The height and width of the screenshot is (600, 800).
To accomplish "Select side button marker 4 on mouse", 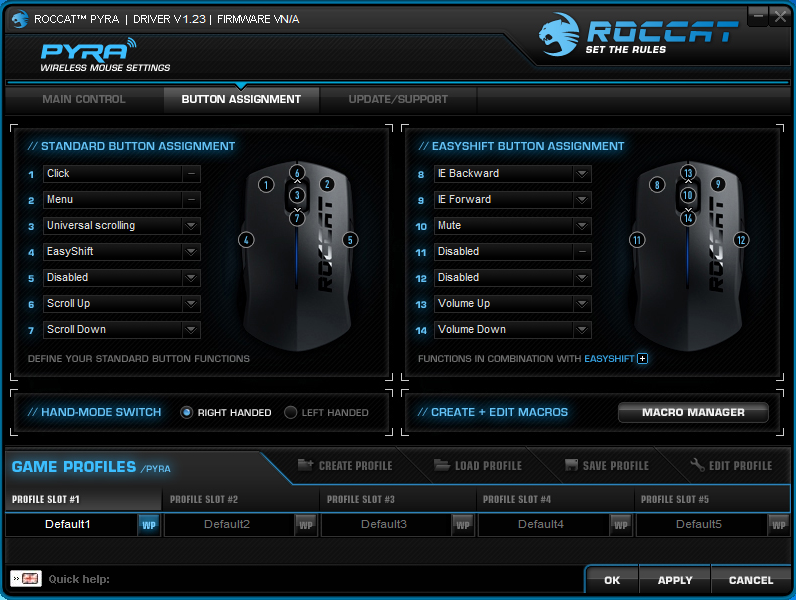I will tap(246, 240).
